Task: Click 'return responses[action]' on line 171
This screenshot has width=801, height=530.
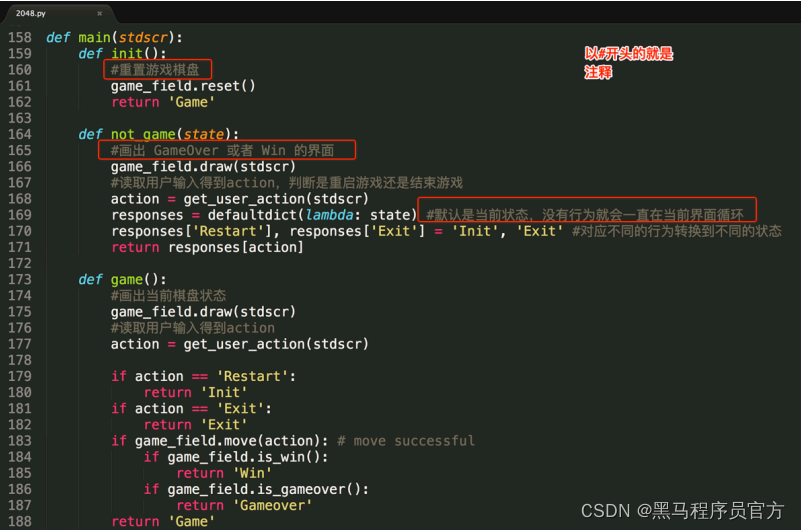Action: [x=207, y=248]
